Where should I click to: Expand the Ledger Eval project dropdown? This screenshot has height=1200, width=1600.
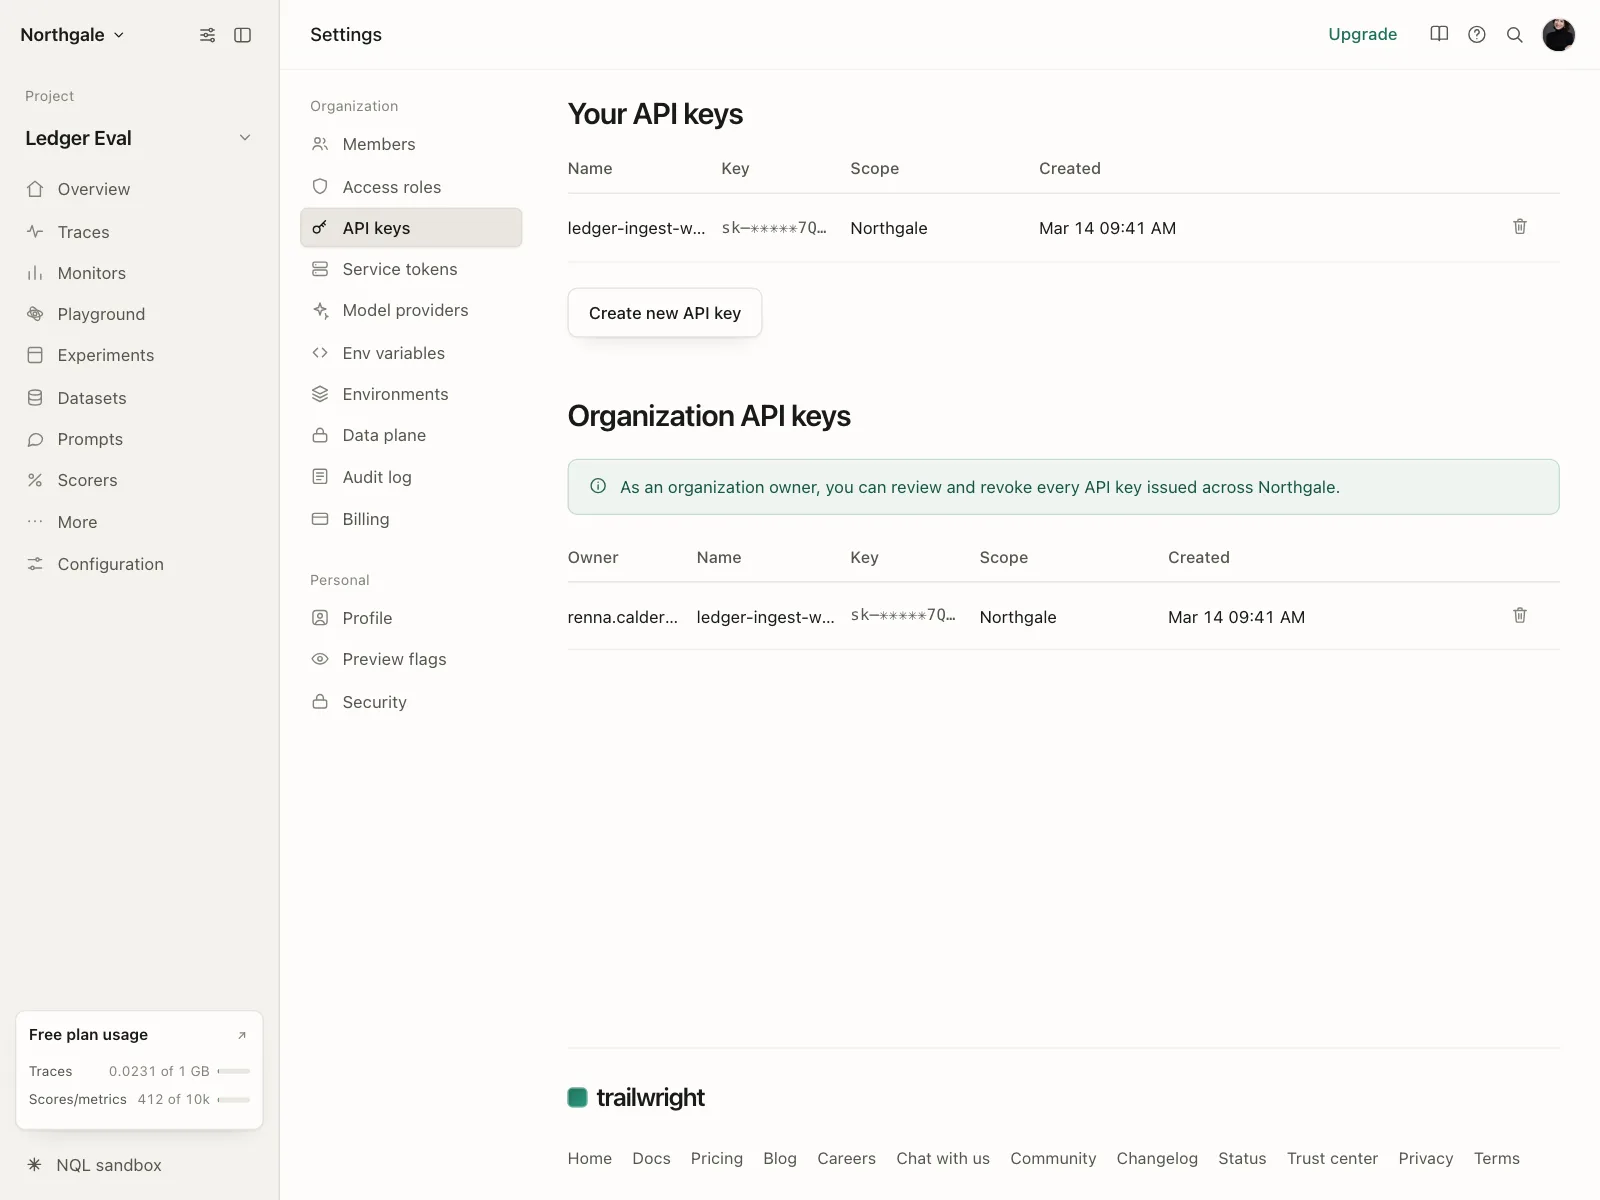[245, 138]
